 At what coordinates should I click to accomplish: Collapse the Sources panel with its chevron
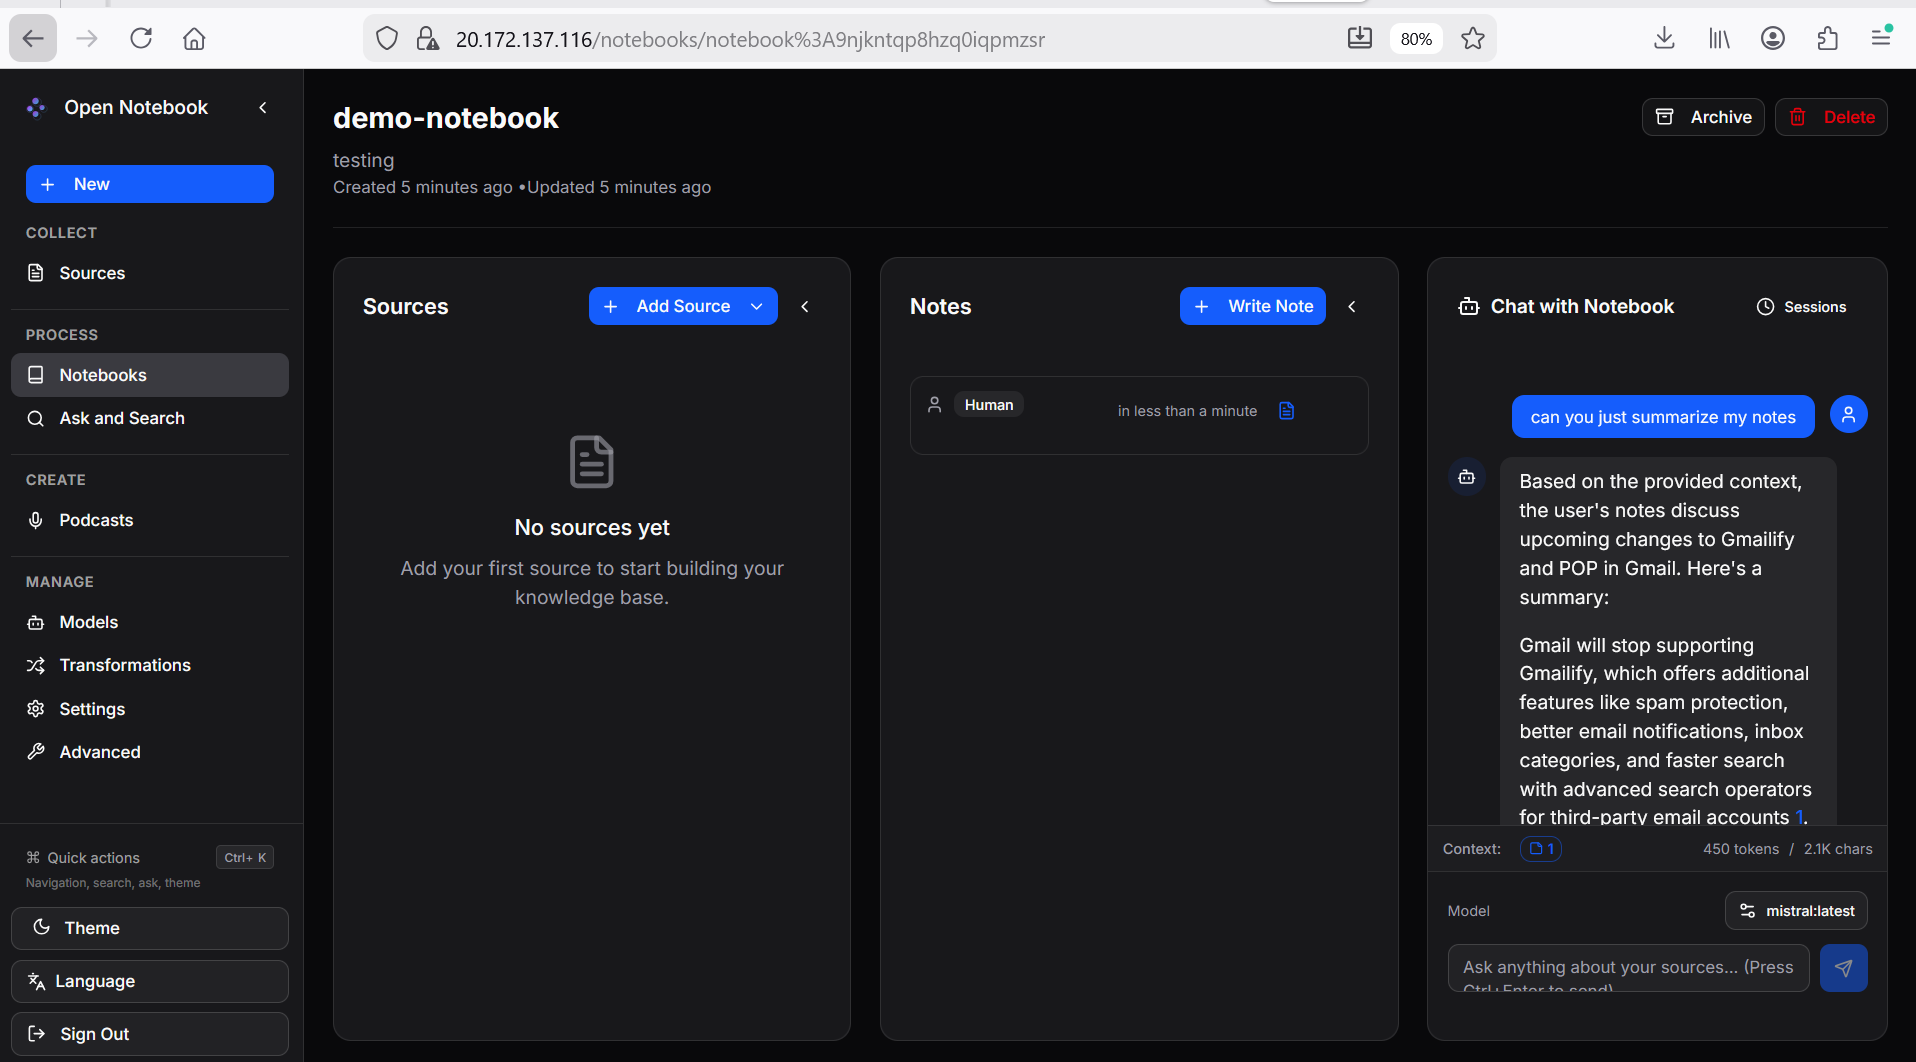click(805, 306)
